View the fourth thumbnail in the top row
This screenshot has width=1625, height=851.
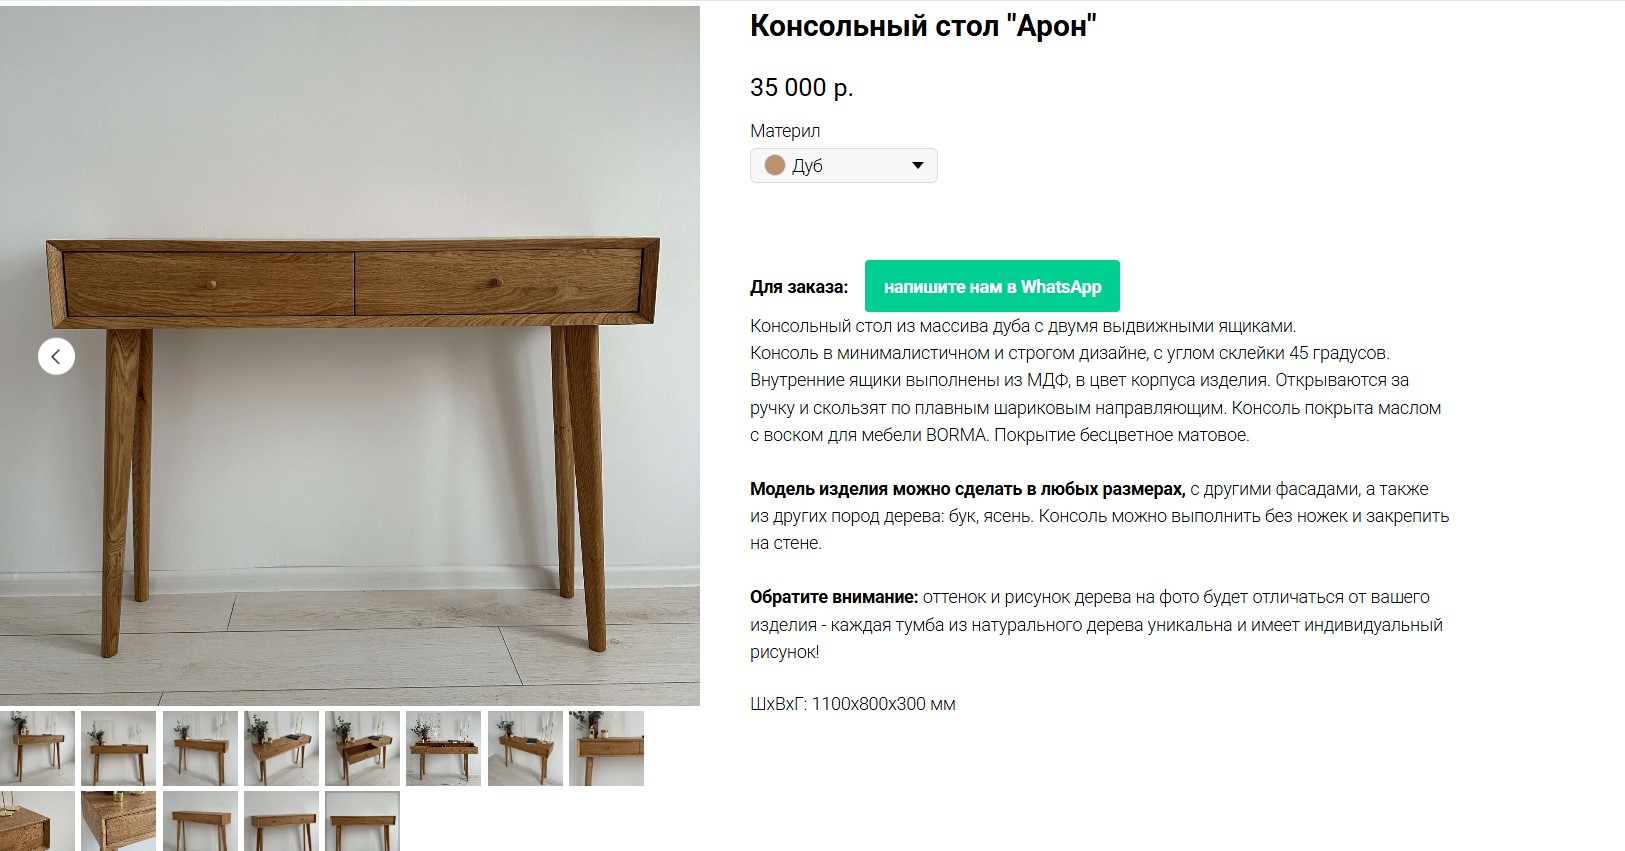281,748
